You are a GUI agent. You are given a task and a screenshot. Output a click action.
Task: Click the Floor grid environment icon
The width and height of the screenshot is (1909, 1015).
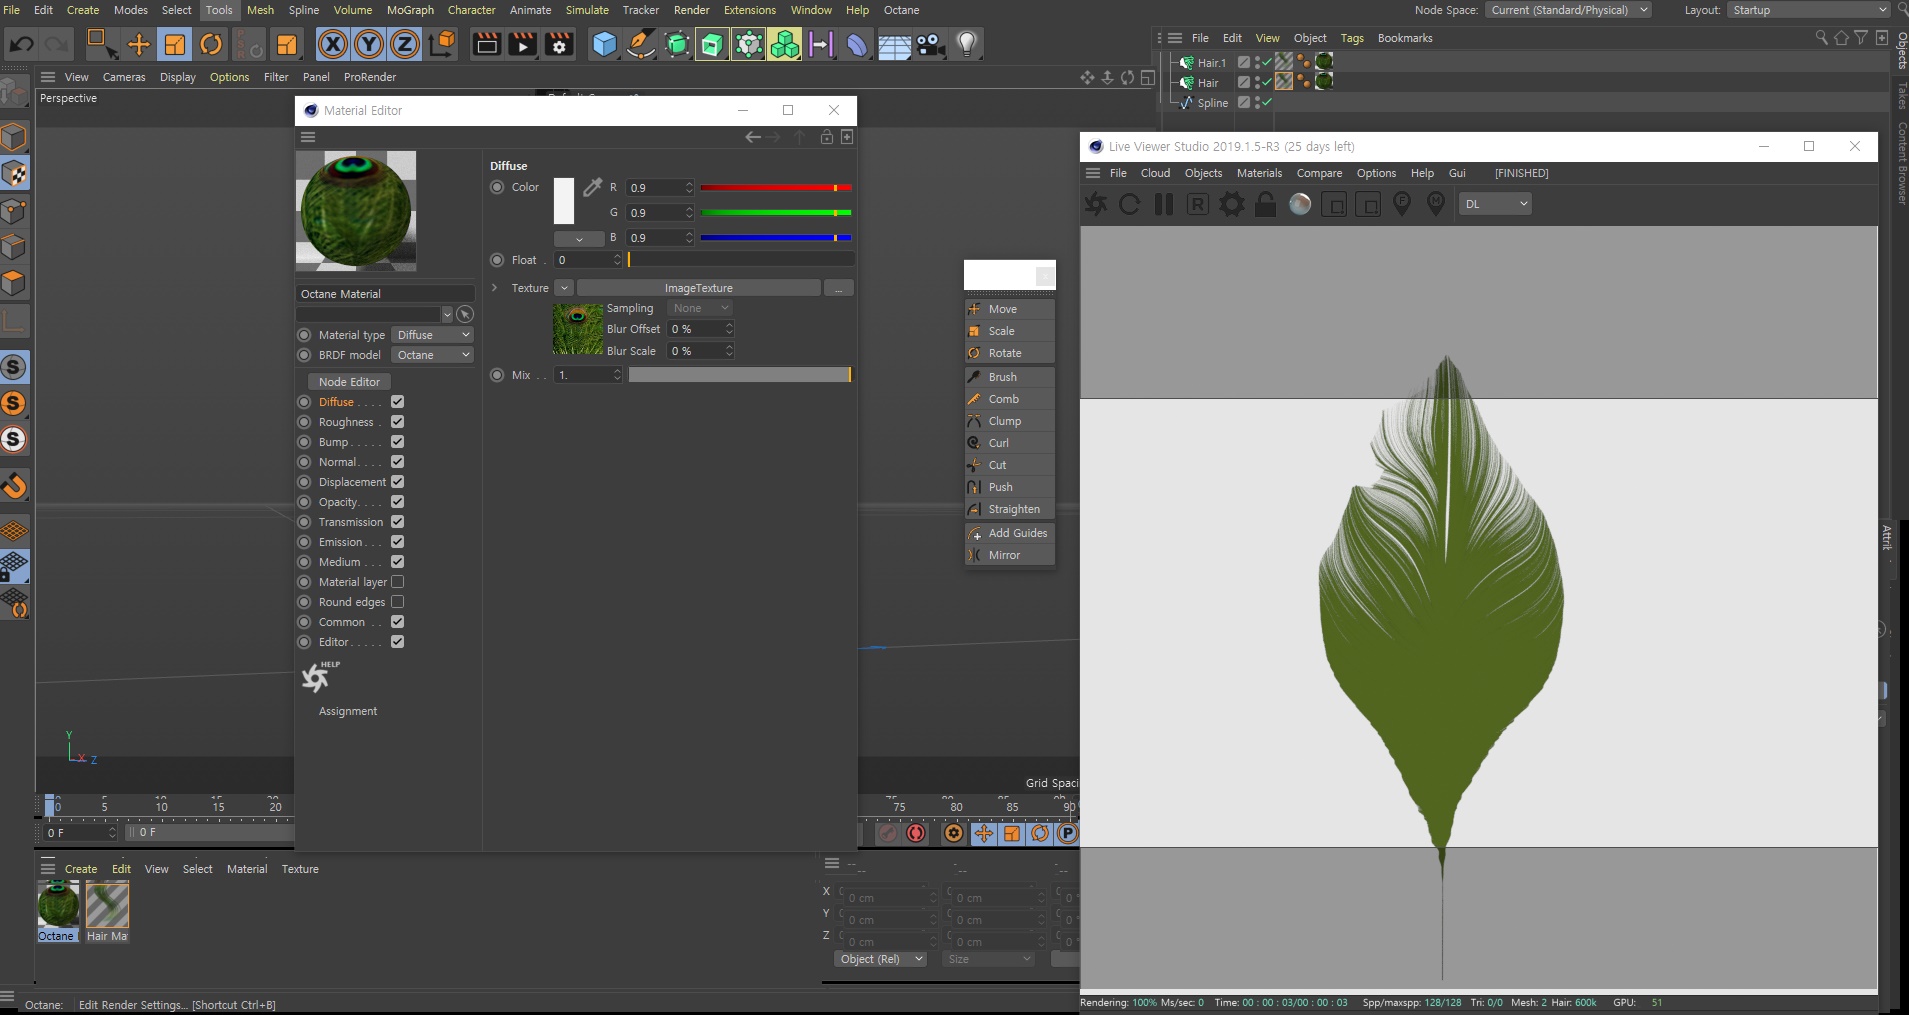[894, 44]
